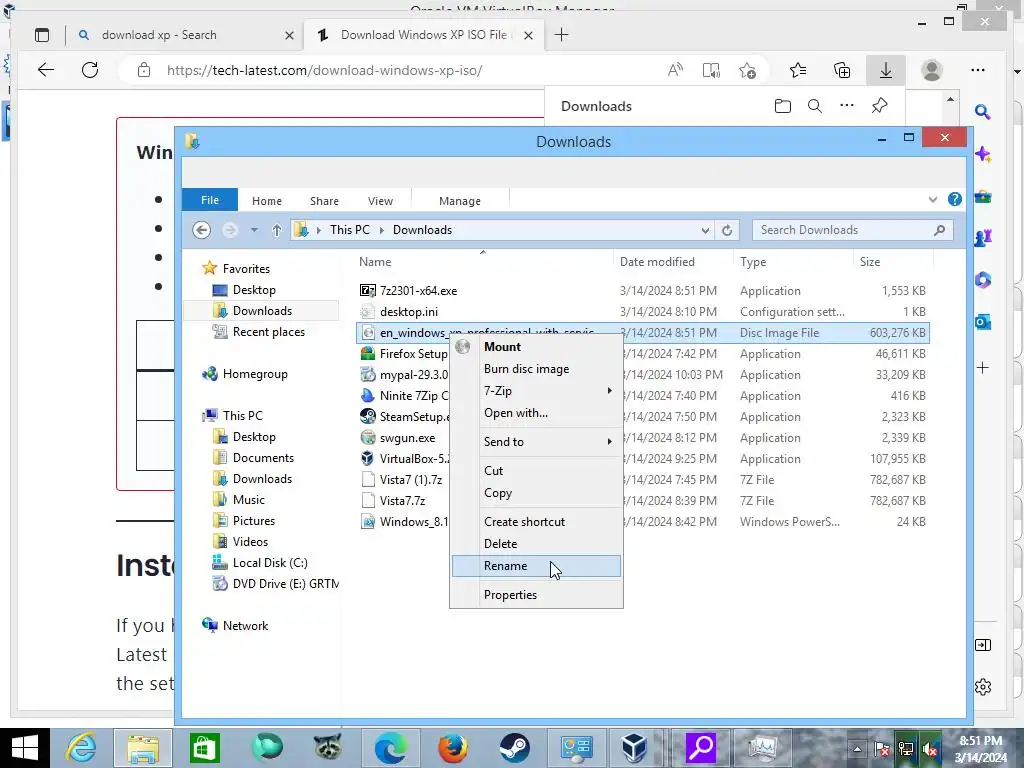Open the File ribbon tab
1024x768 pixels.
[210, 200]
